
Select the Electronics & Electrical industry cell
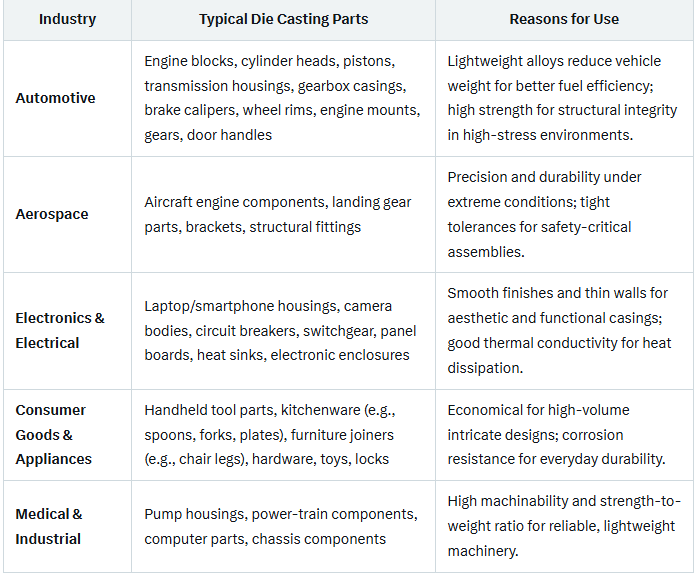[x=60, y=330]
